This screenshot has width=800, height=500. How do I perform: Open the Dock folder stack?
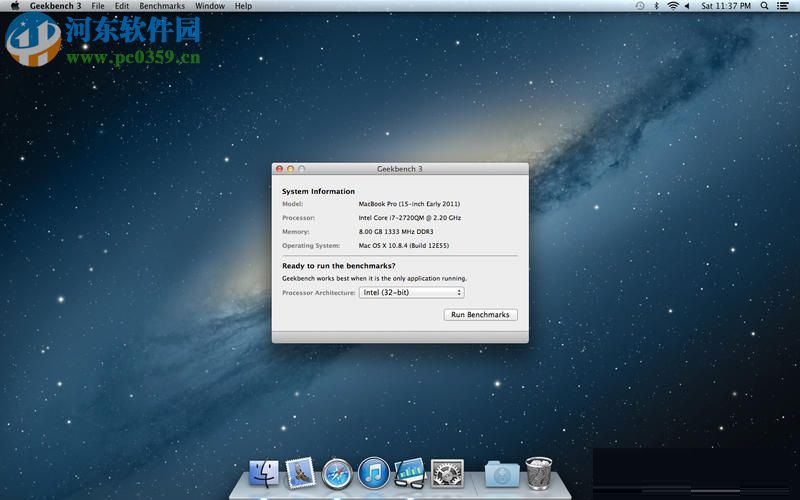click(x=502, y=474)
